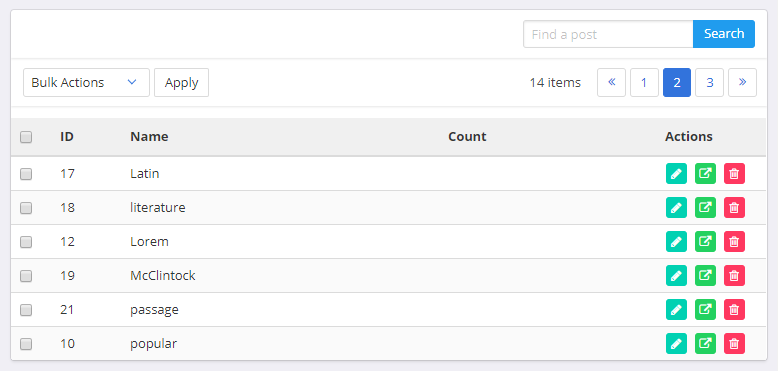
Task: Delete the literature row via trash icon
Action: coord(734,207)
